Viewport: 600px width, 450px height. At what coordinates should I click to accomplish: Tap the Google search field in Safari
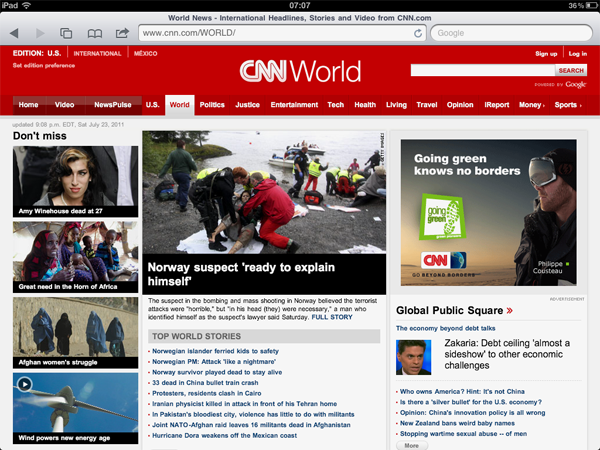[510, 33]
